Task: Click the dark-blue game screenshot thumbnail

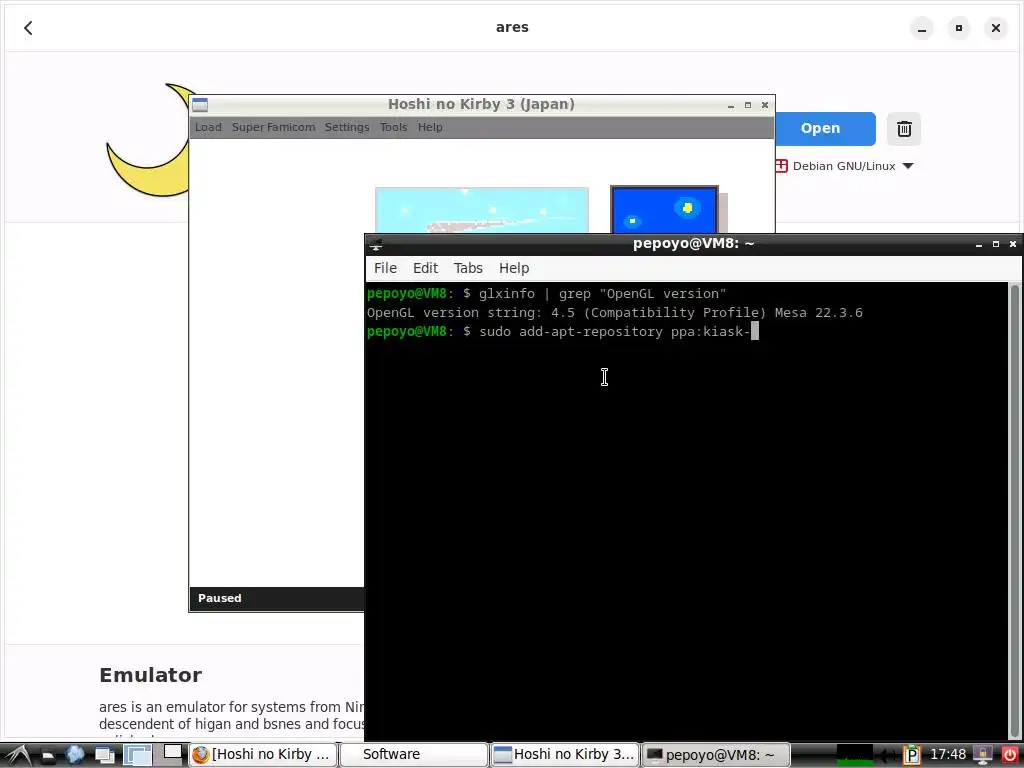Action: click(x=664, y=209)
